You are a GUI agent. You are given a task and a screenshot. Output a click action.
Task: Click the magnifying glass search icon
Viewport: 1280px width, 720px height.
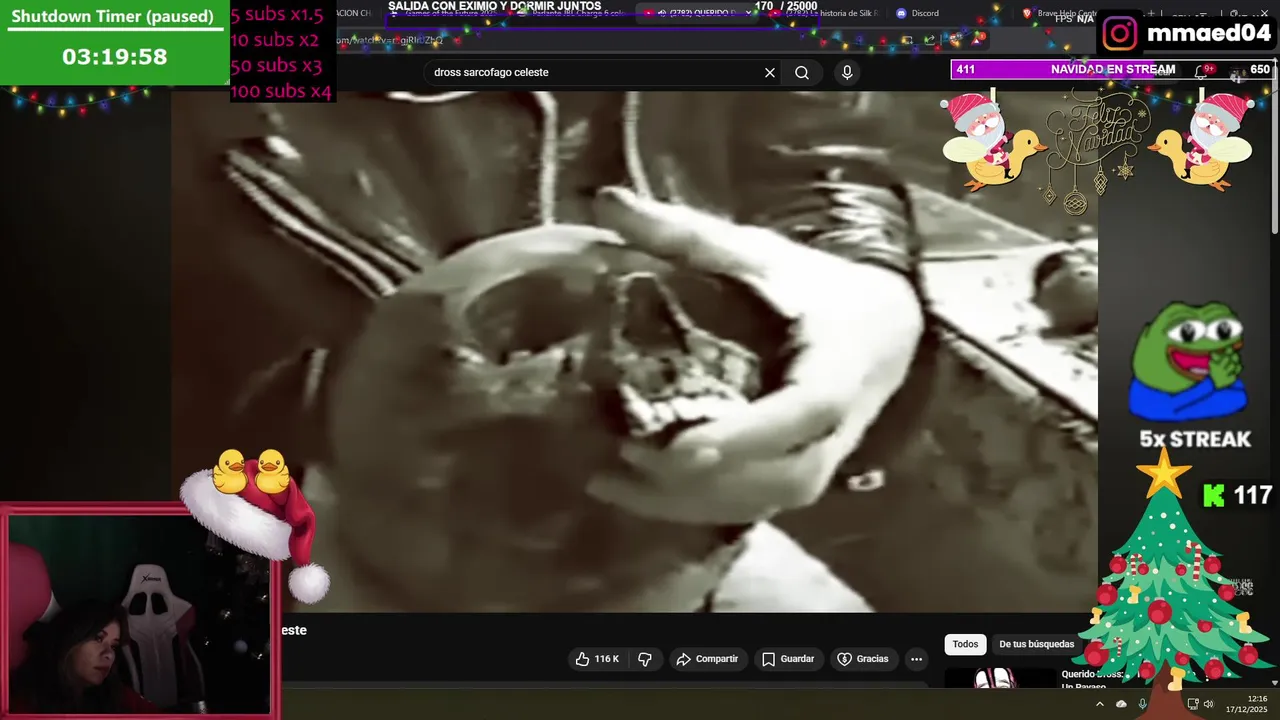802,73
